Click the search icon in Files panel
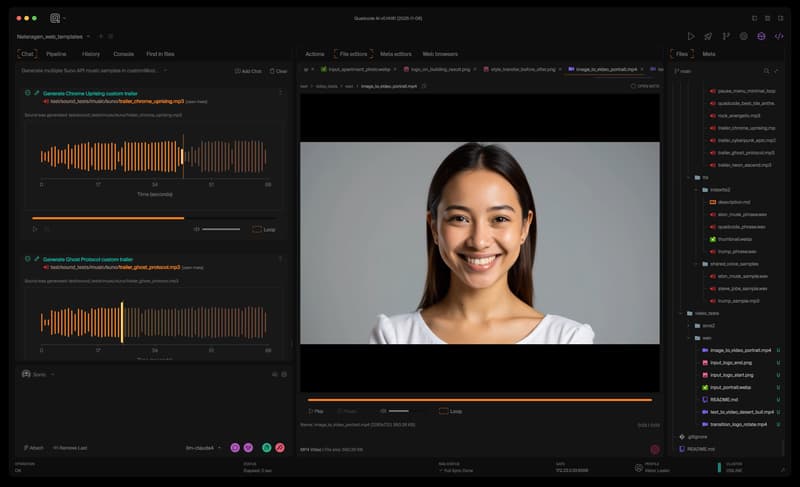This screenshot has width=800, height=487. tap(767, 71)
